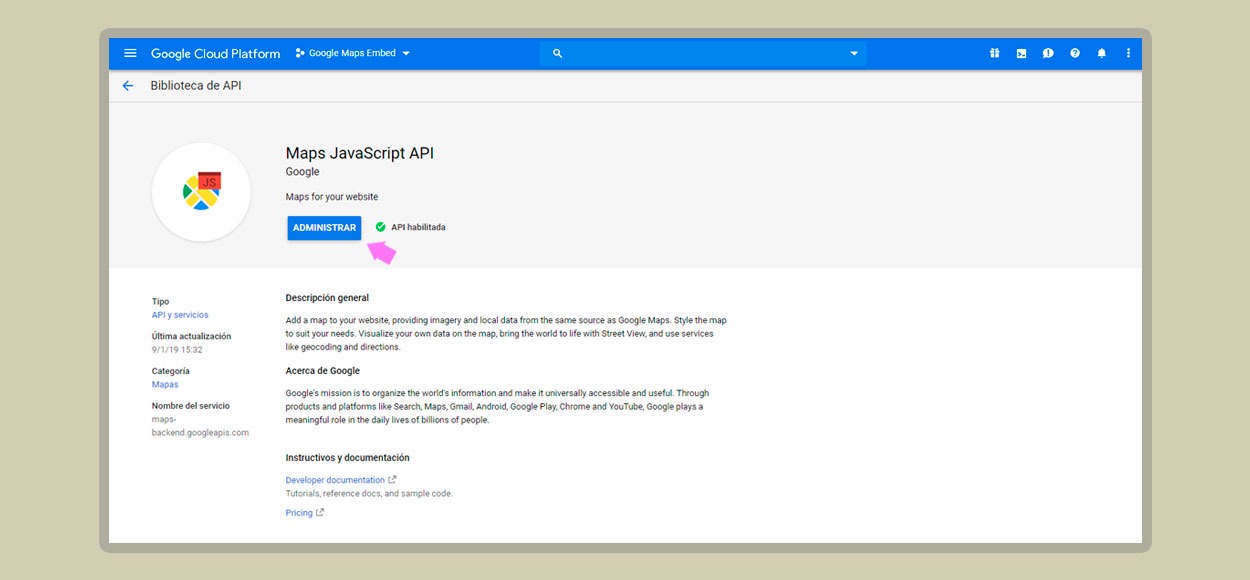Image resolution: width=1250 pixels, height=580 pixels.
Task: Click the Tipo label
Action: point(160,301)
